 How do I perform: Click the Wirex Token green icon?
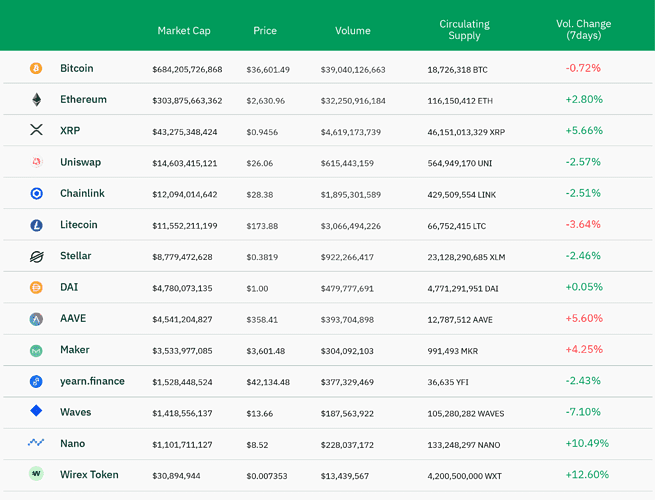point(36,474)
